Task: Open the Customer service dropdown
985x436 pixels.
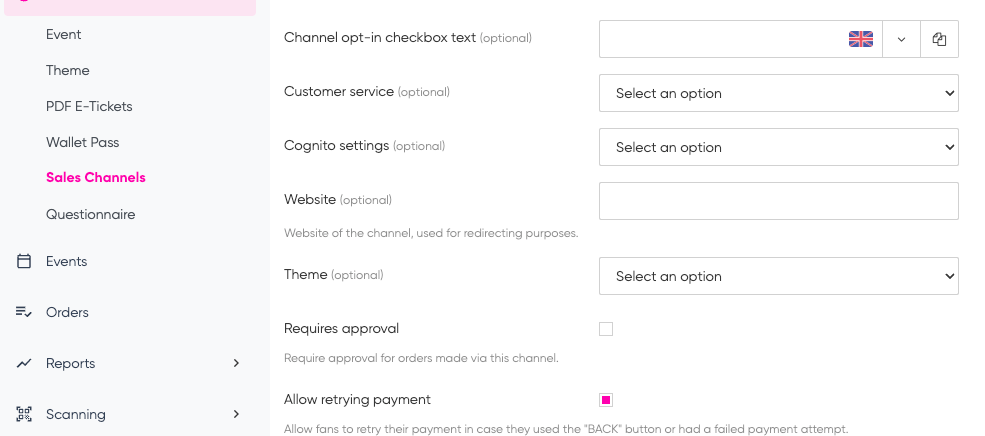Action: pos(778,93)
